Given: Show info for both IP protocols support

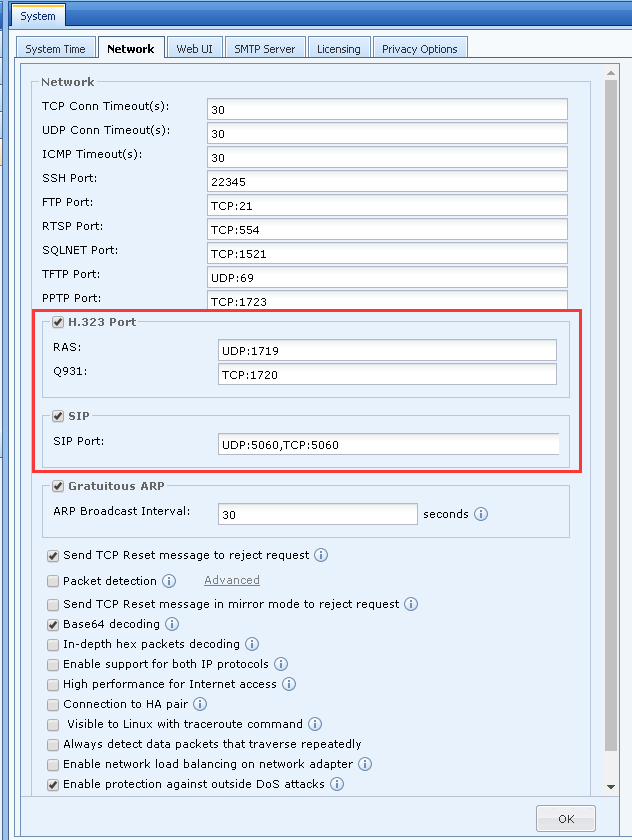Looking at the screenshot, I should (281, 664).
